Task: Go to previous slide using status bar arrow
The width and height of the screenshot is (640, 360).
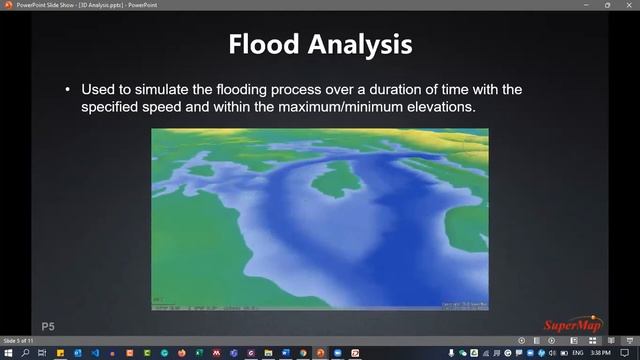Action: click(x=521, y=340)
